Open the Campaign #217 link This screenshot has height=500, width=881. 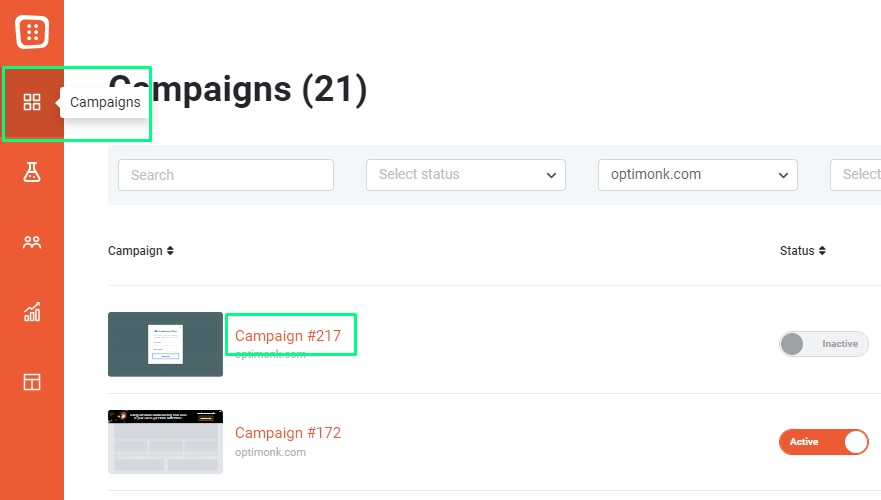pos(288,335)
